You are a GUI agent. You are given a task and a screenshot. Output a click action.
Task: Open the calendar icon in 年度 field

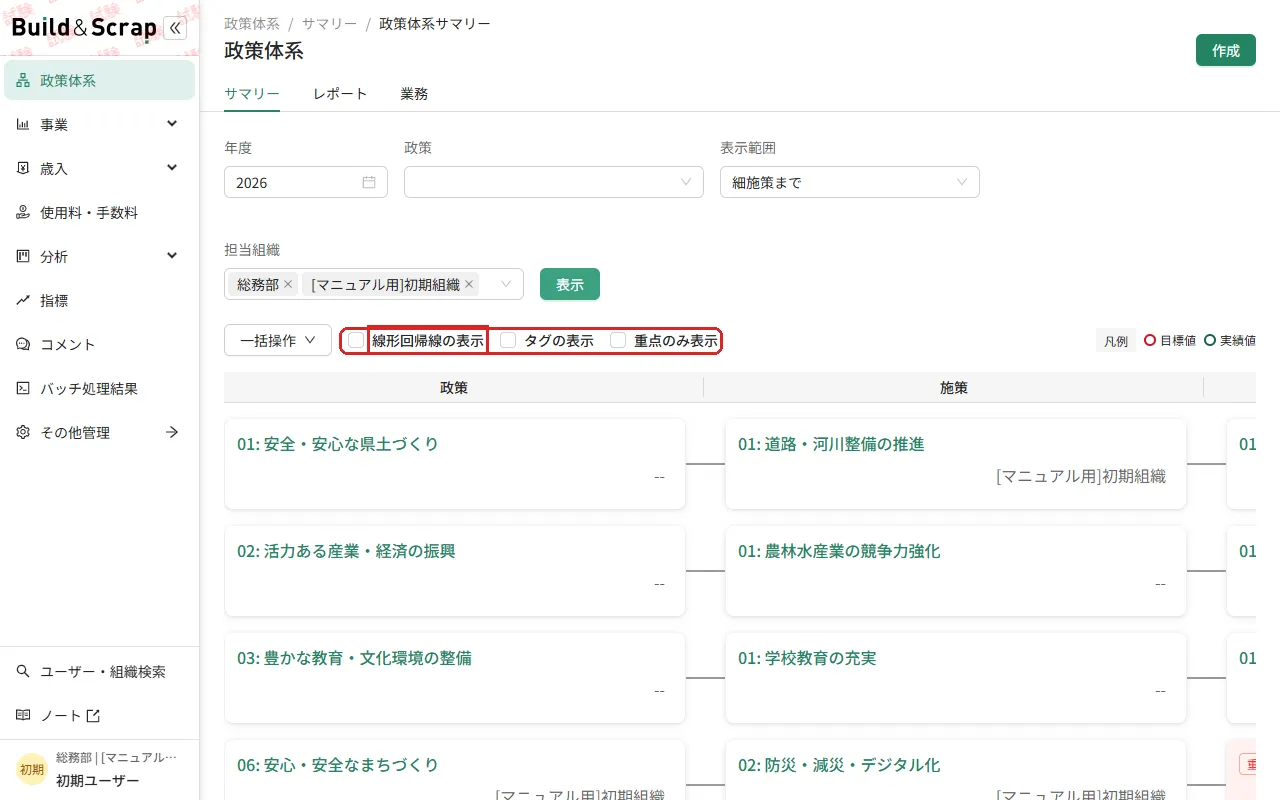[x=369, y=183]
